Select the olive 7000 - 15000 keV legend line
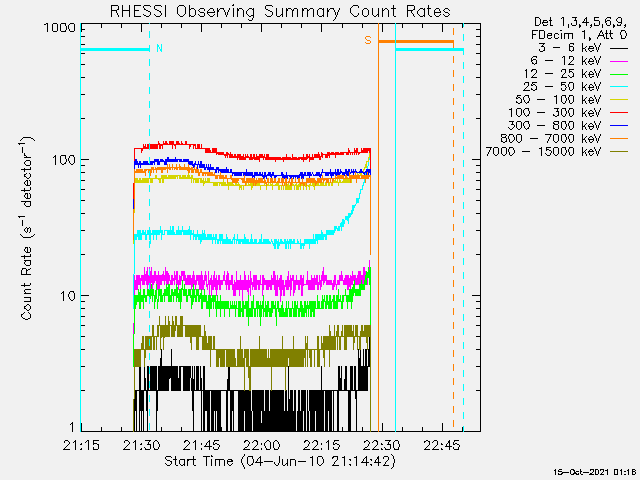This screenshot has height=480, width=640. [x=619, y=153]
